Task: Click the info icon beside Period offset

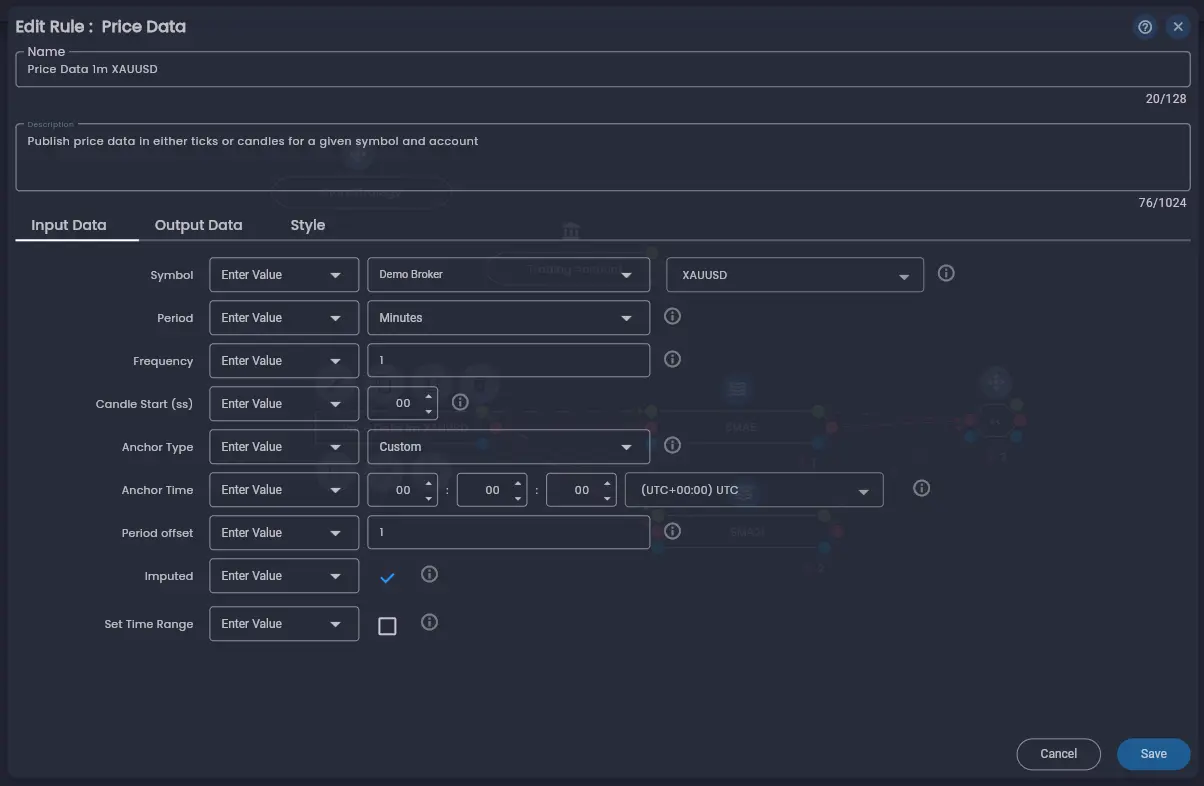Action: [x=672, y=531]
